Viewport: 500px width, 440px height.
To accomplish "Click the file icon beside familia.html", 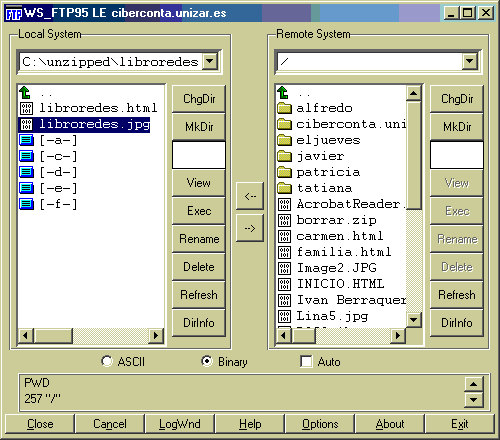I will click(284, 252).
